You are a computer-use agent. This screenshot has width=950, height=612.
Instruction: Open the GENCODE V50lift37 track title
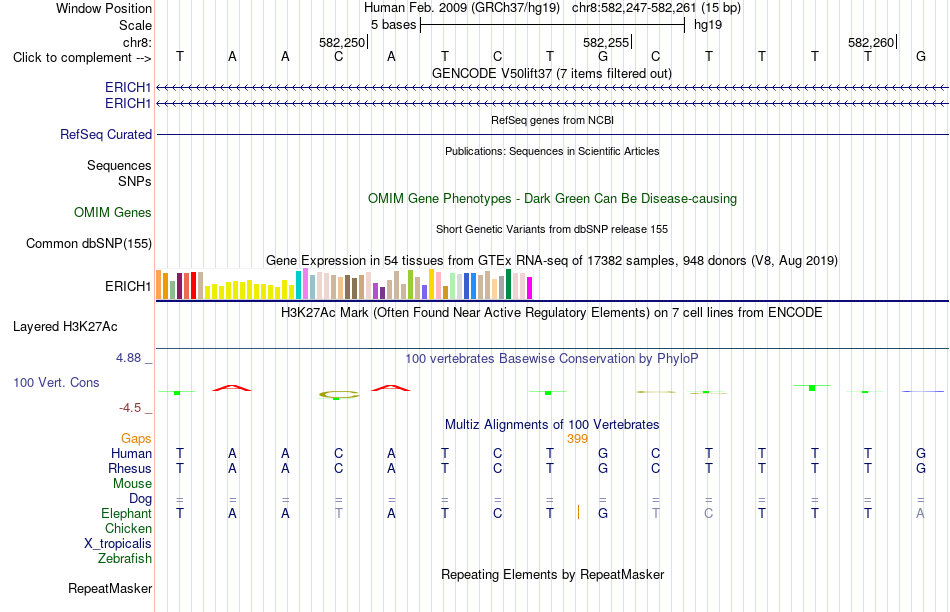[x=551, y=73]
